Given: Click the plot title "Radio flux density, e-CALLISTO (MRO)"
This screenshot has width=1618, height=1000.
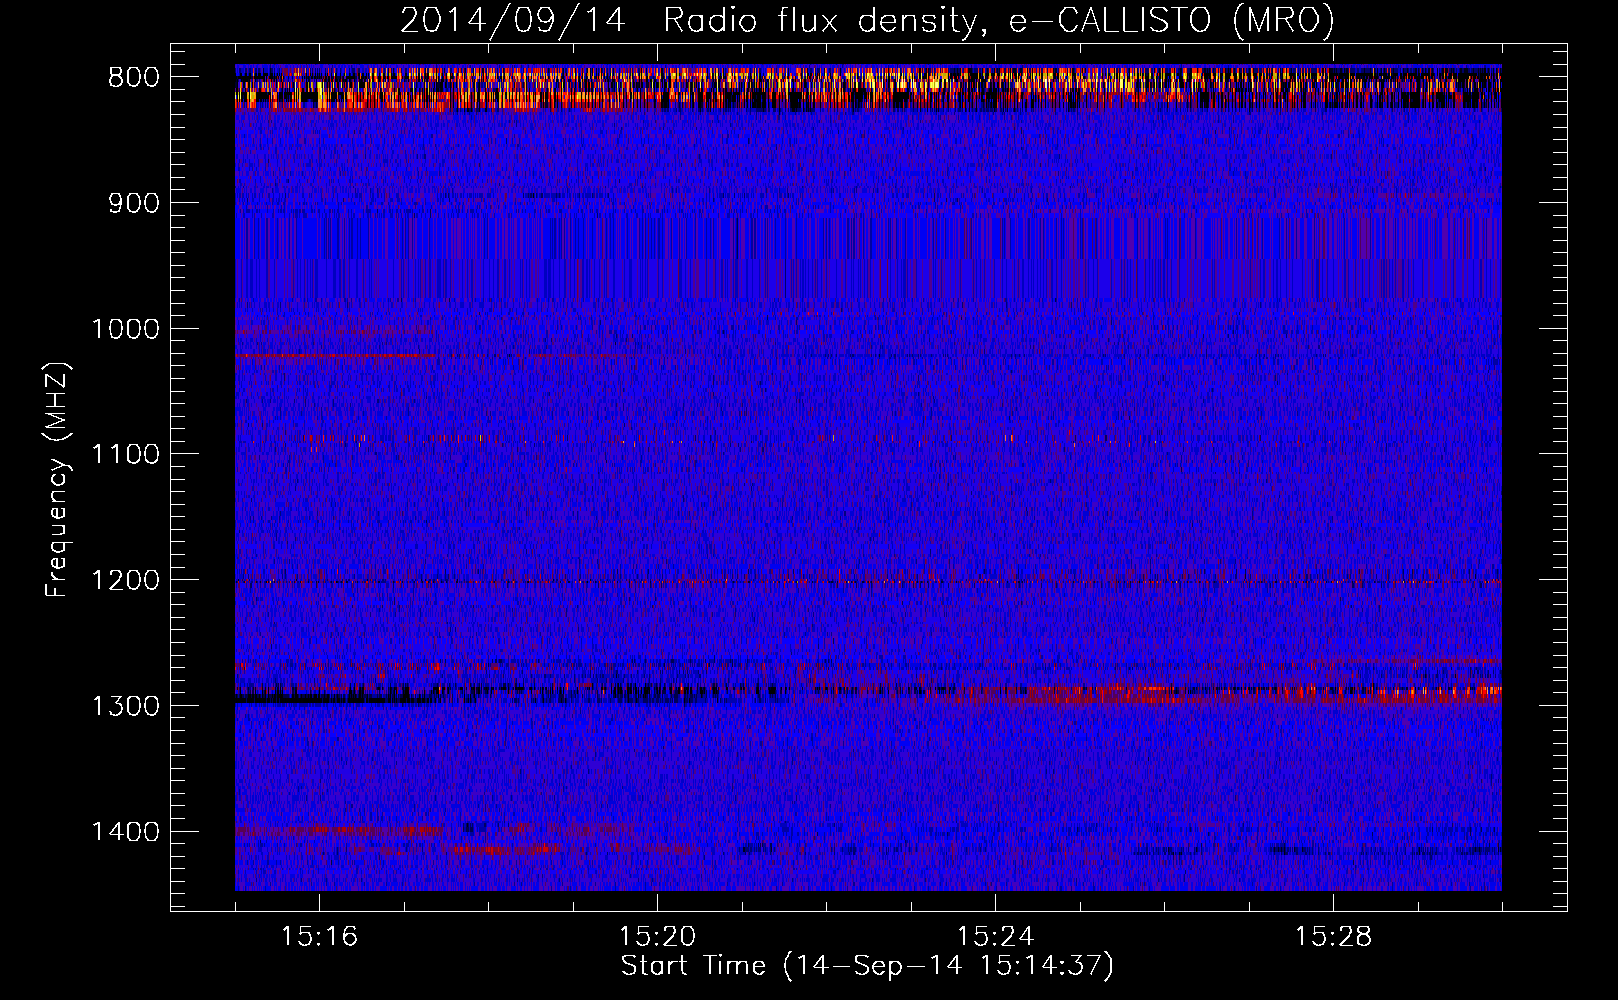Looking at the screenshot, I should [999, 21].
